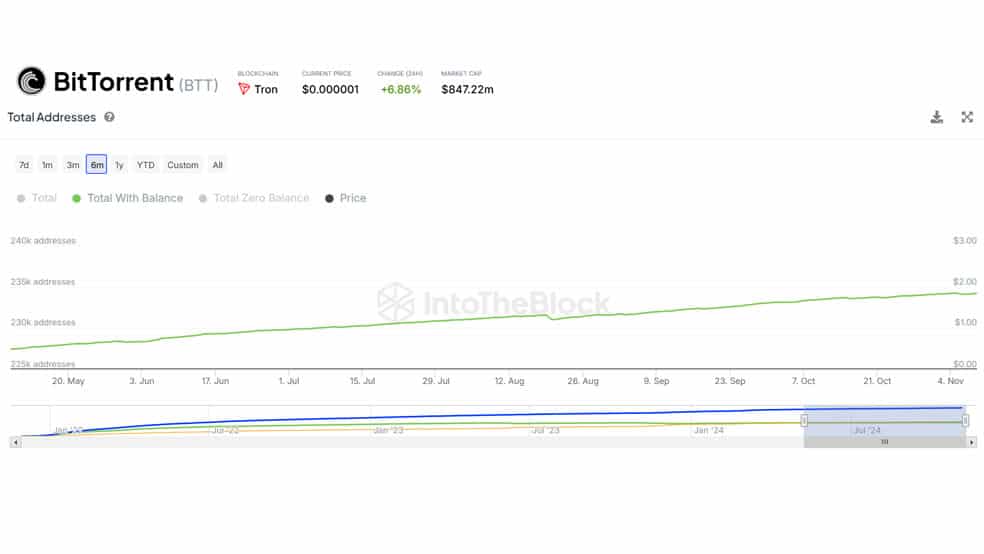Click the 230k addresses axis label
Viewport: 984px width, 554px height.
tap(43, 322)
